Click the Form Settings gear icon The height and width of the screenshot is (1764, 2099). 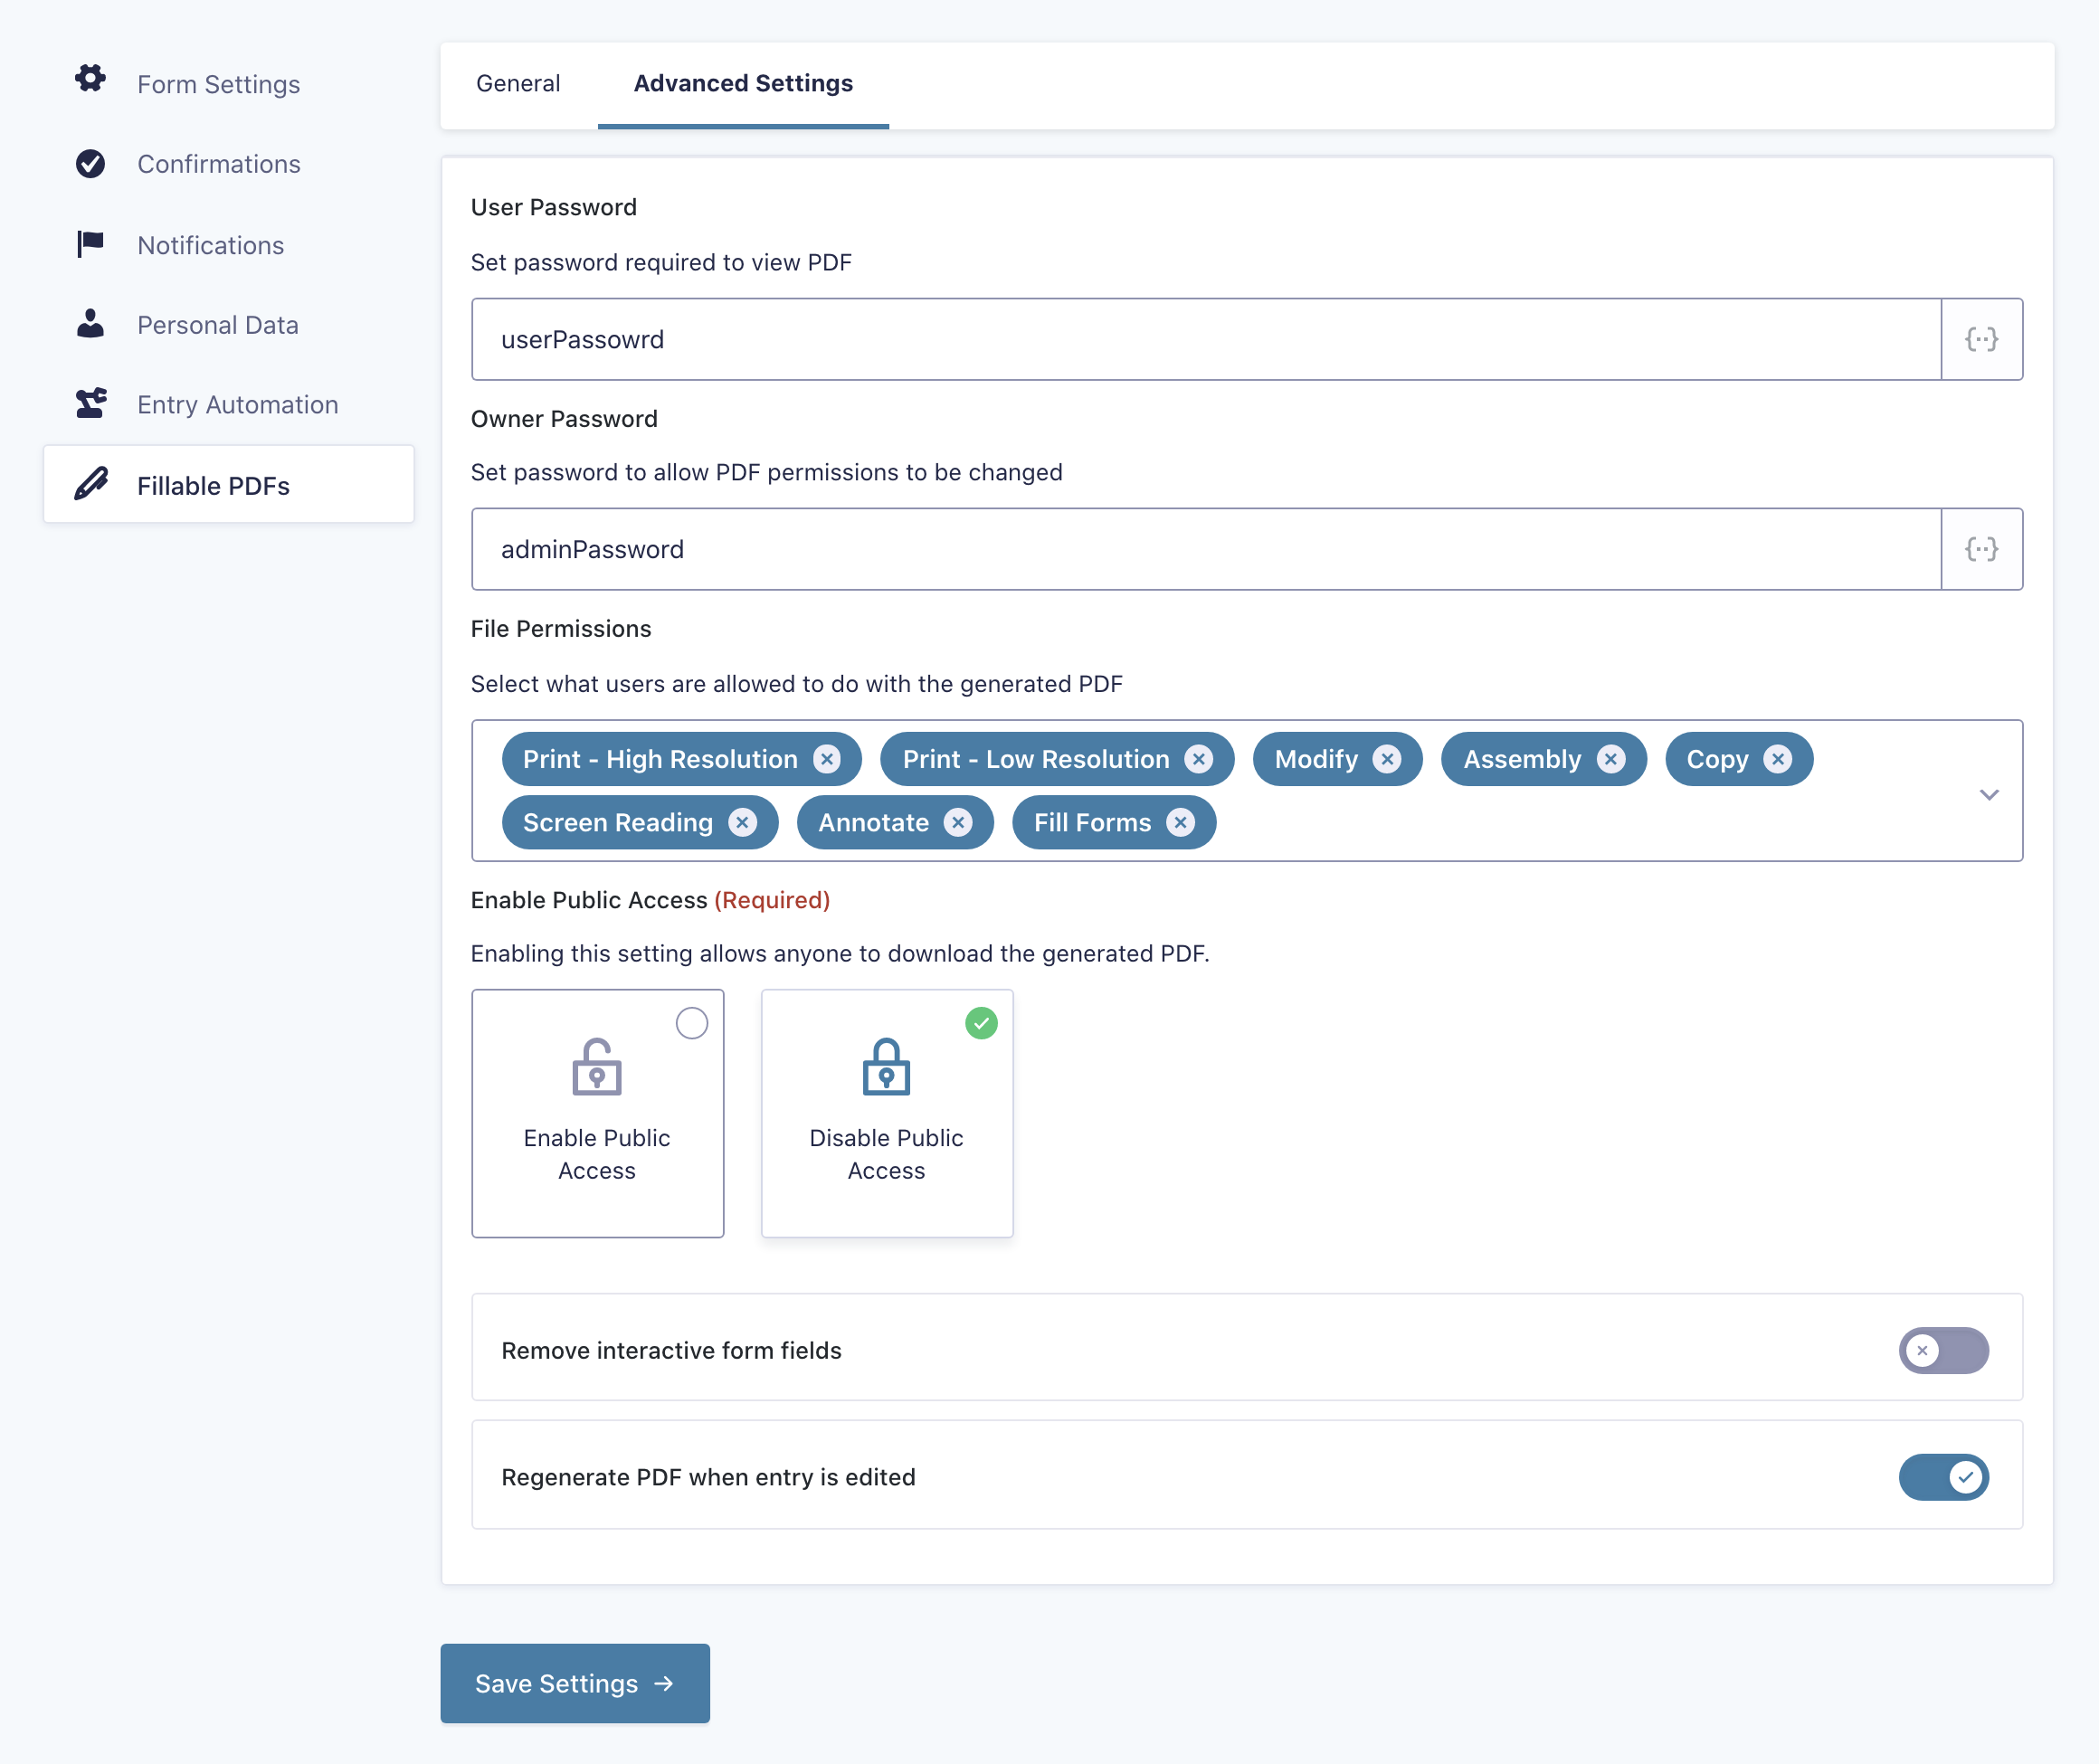90,80
